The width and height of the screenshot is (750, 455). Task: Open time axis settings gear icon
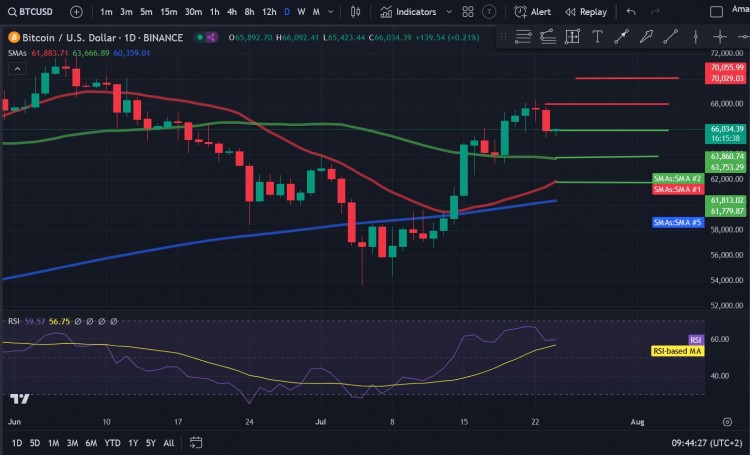click(x=727, y=422)
